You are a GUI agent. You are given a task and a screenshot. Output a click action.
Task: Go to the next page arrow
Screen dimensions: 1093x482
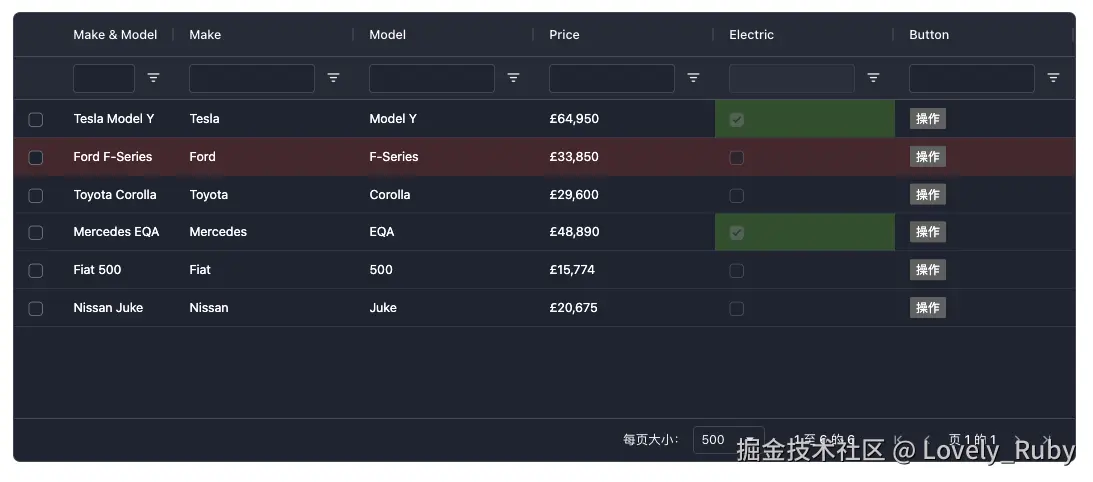1018,440
